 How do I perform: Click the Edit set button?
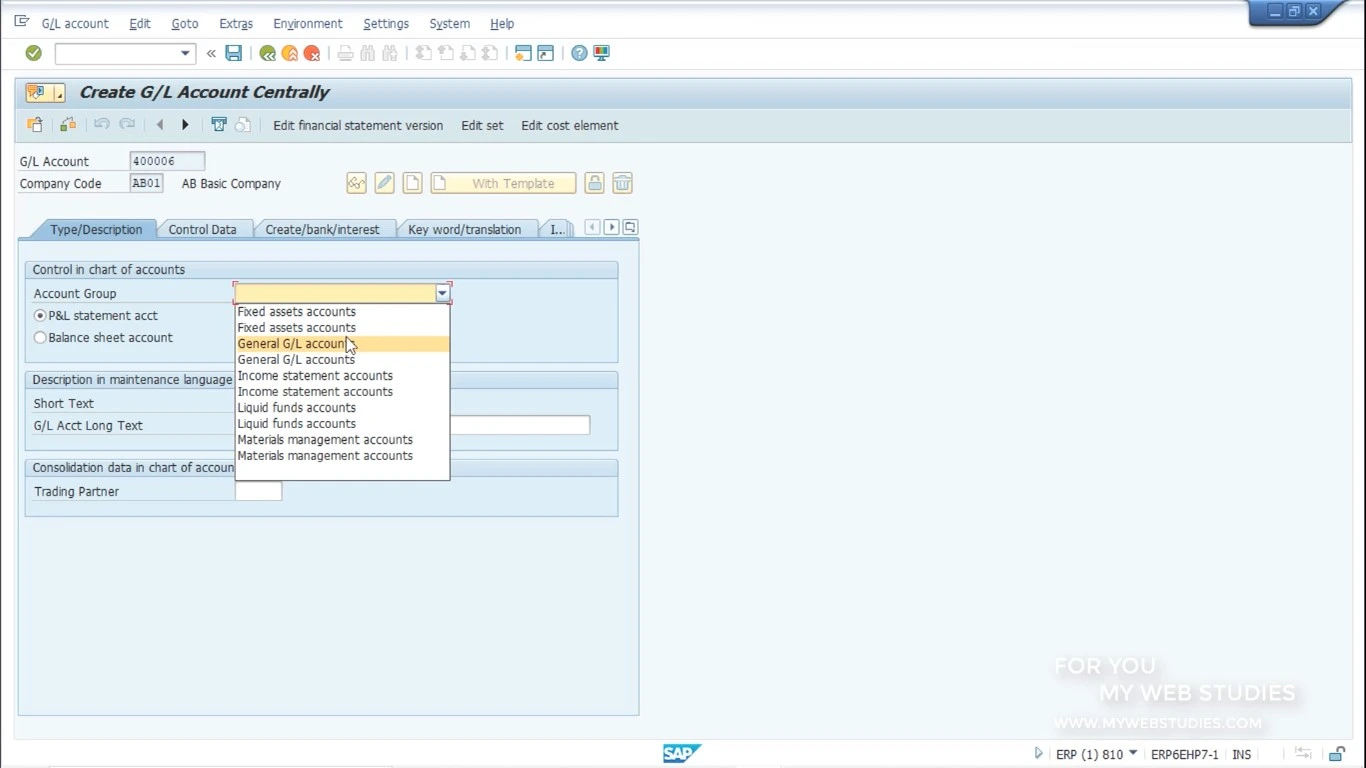[482, 126]
